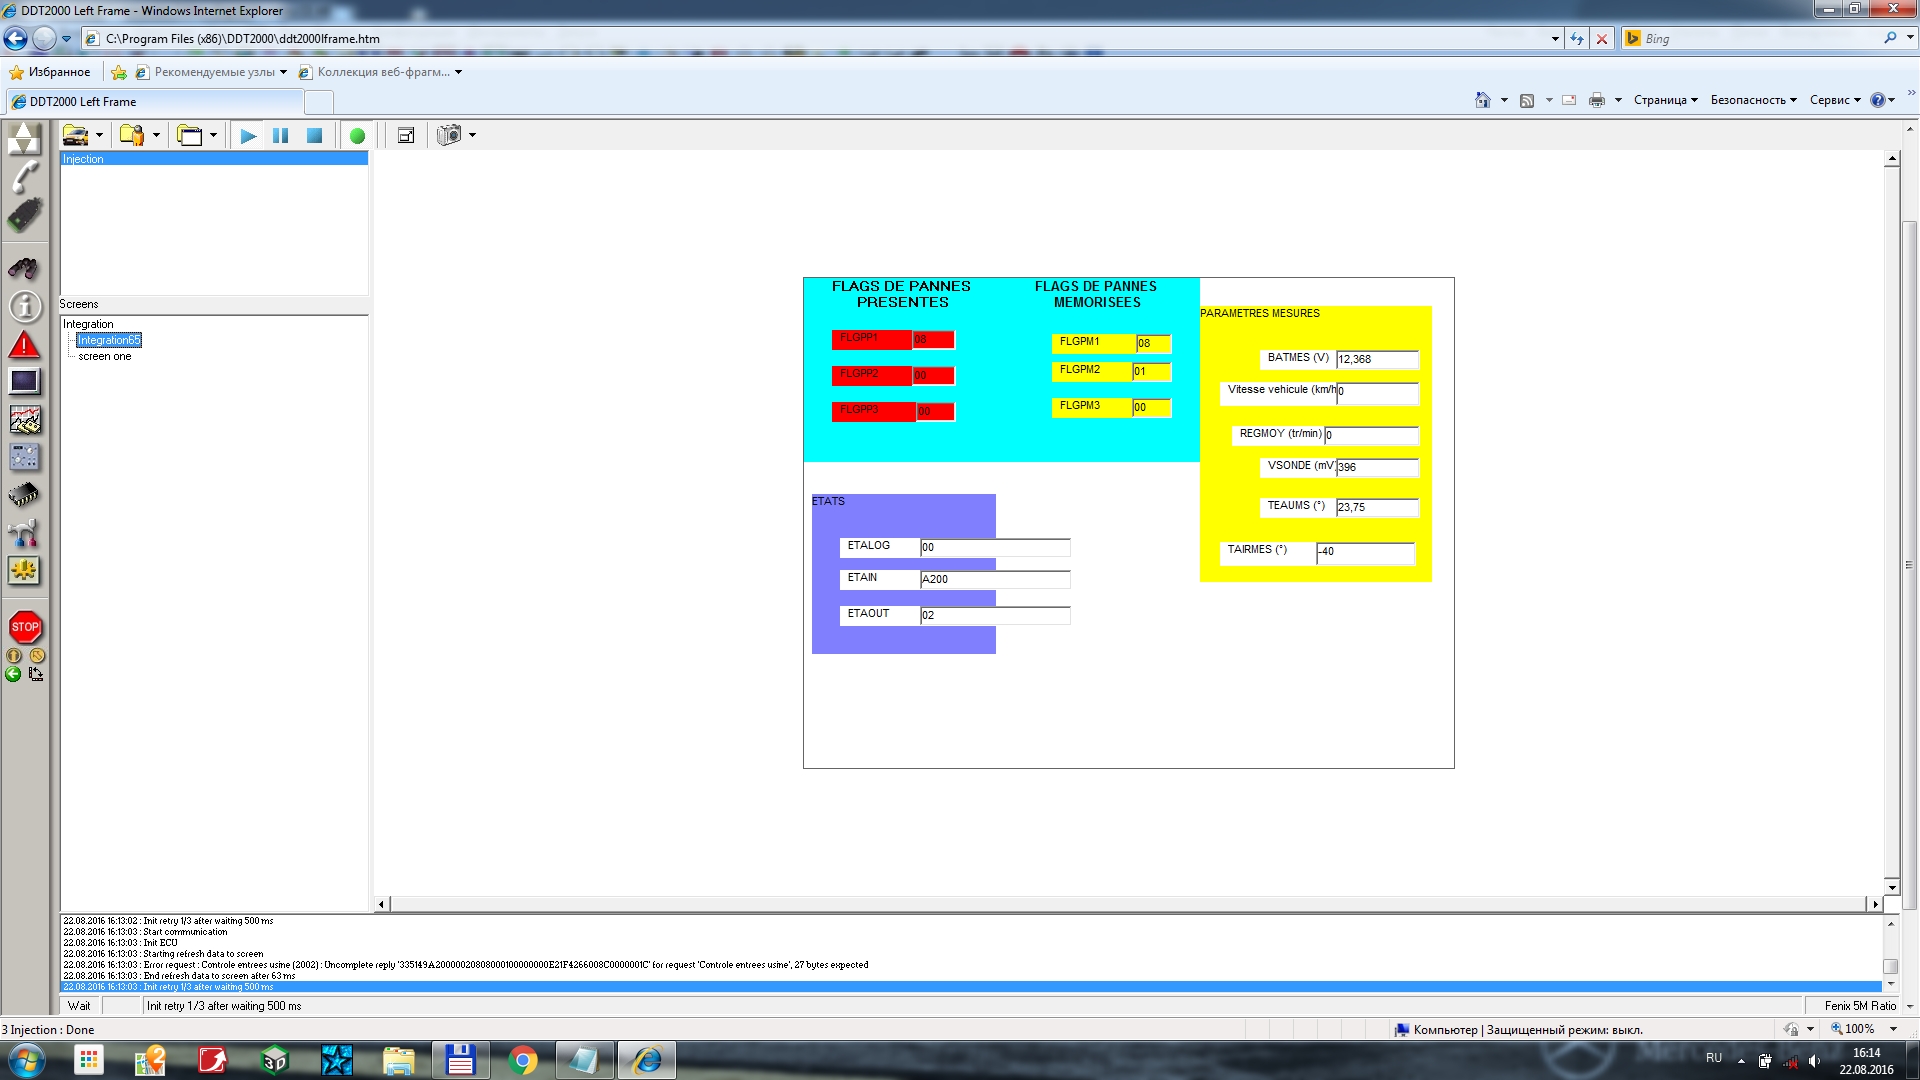Click the phone handset connection icon in sidebar
Viewport: 1920px width, 1080px height.
point(24,177)
